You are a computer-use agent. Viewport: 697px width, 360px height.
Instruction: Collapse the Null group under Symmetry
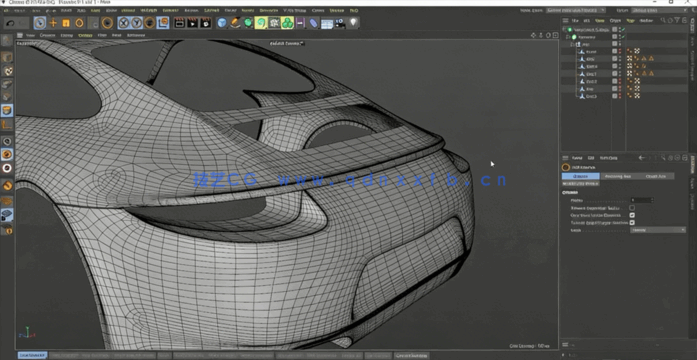point(573,44)
